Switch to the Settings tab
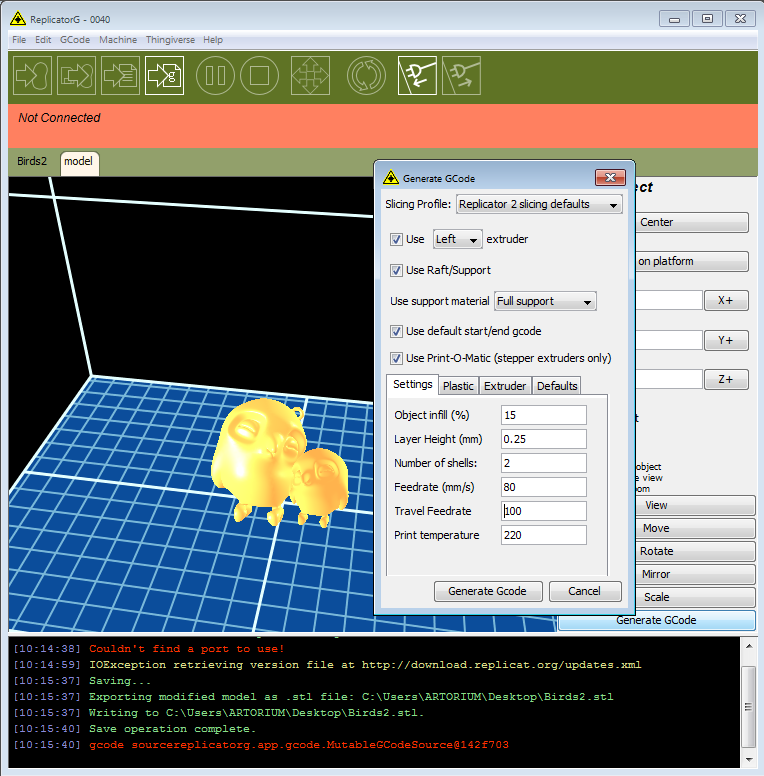This screenshot has height=776, width=764. coord(413,384)
